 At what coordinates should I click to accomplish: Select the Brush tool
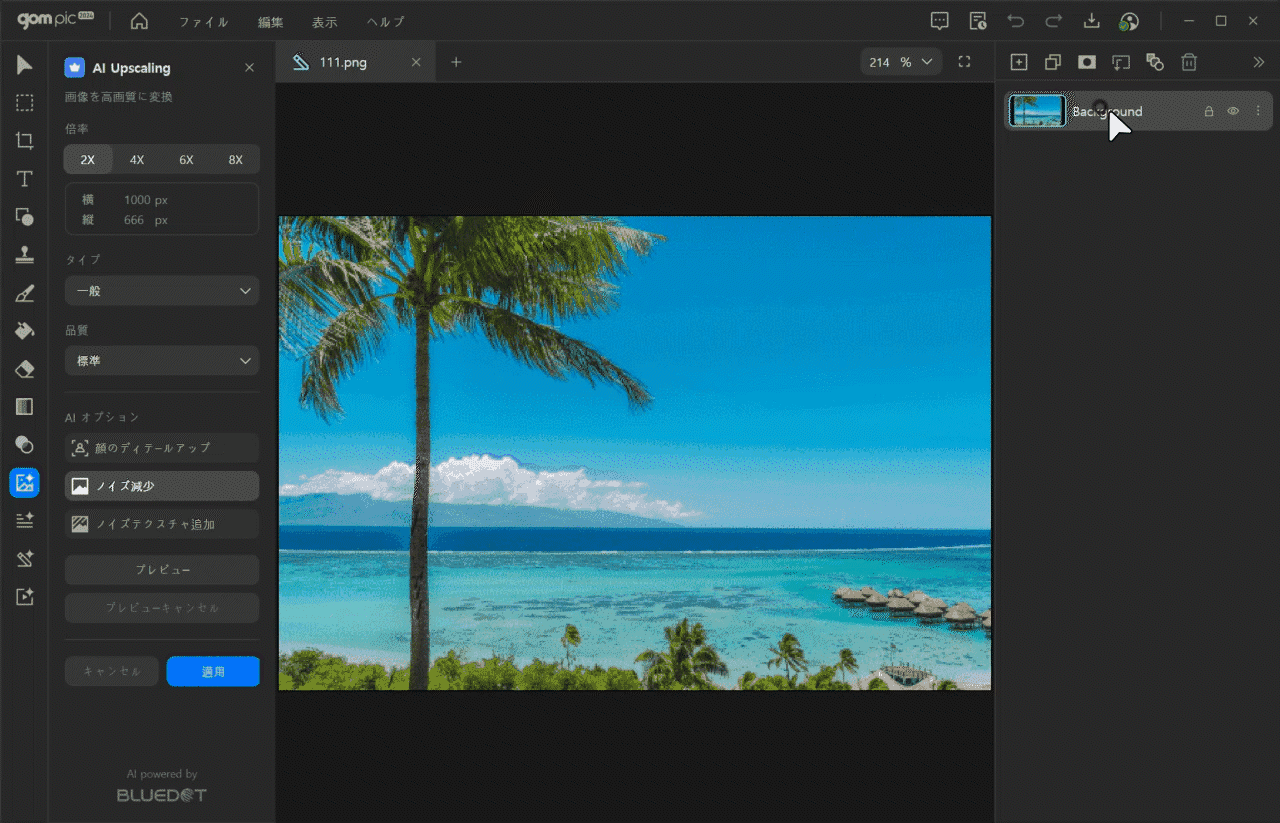24,293
